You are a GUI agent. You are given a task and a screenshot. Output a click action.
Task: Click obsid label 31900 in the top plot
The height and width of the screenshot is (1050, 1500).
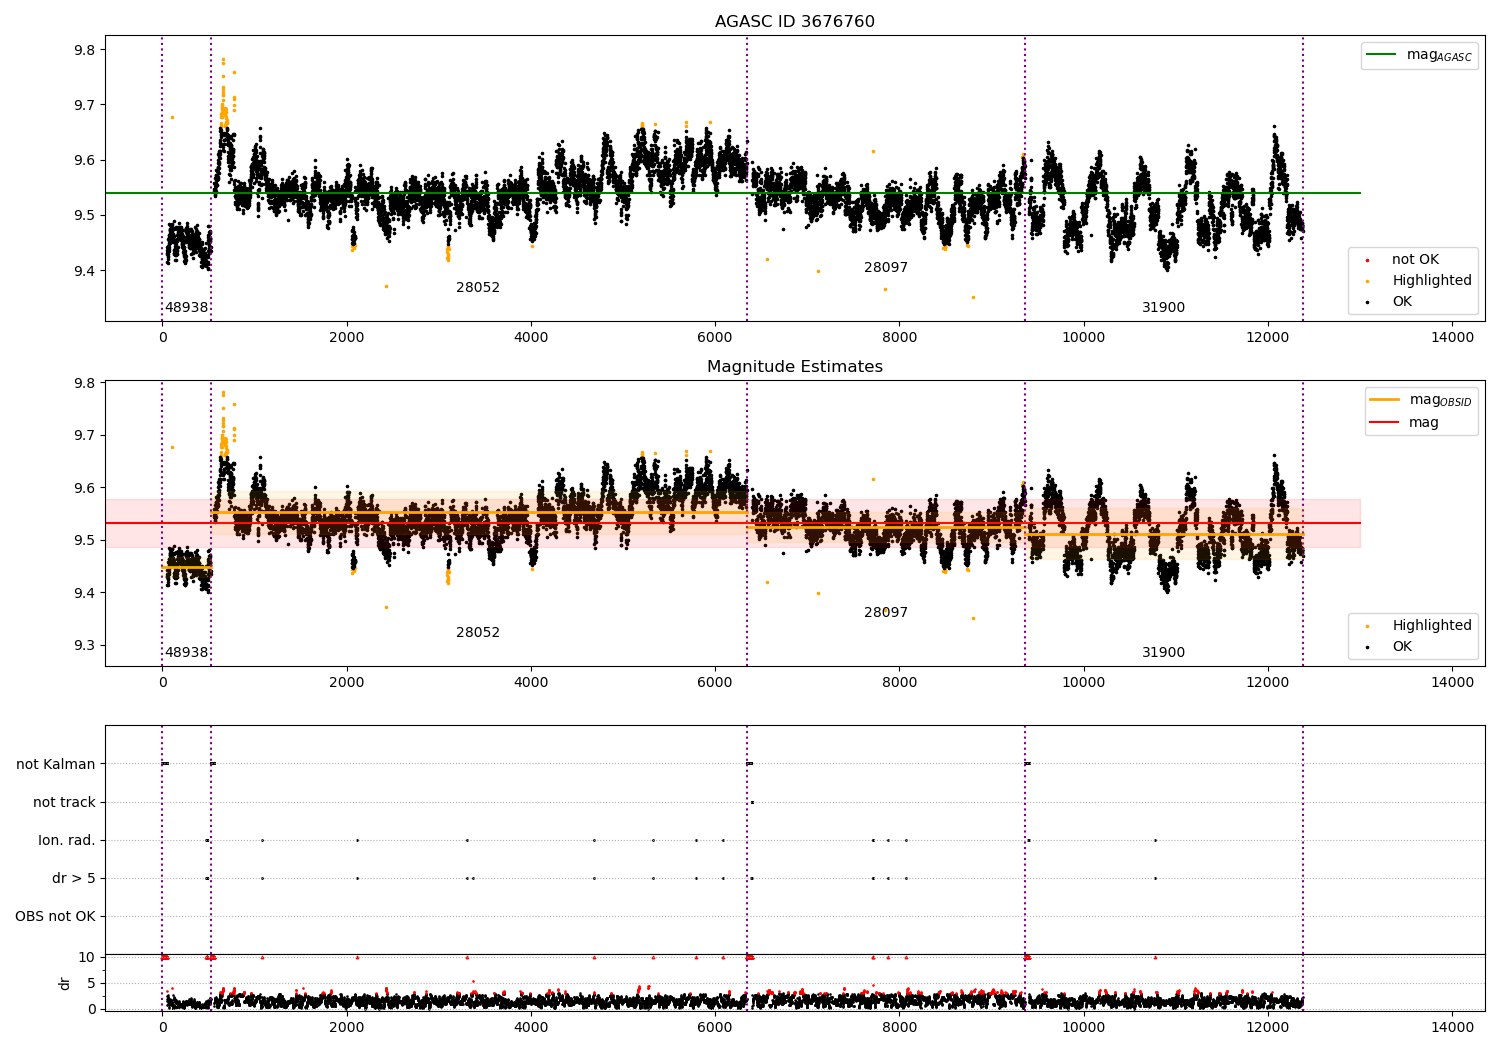(x=1163, y=307)
